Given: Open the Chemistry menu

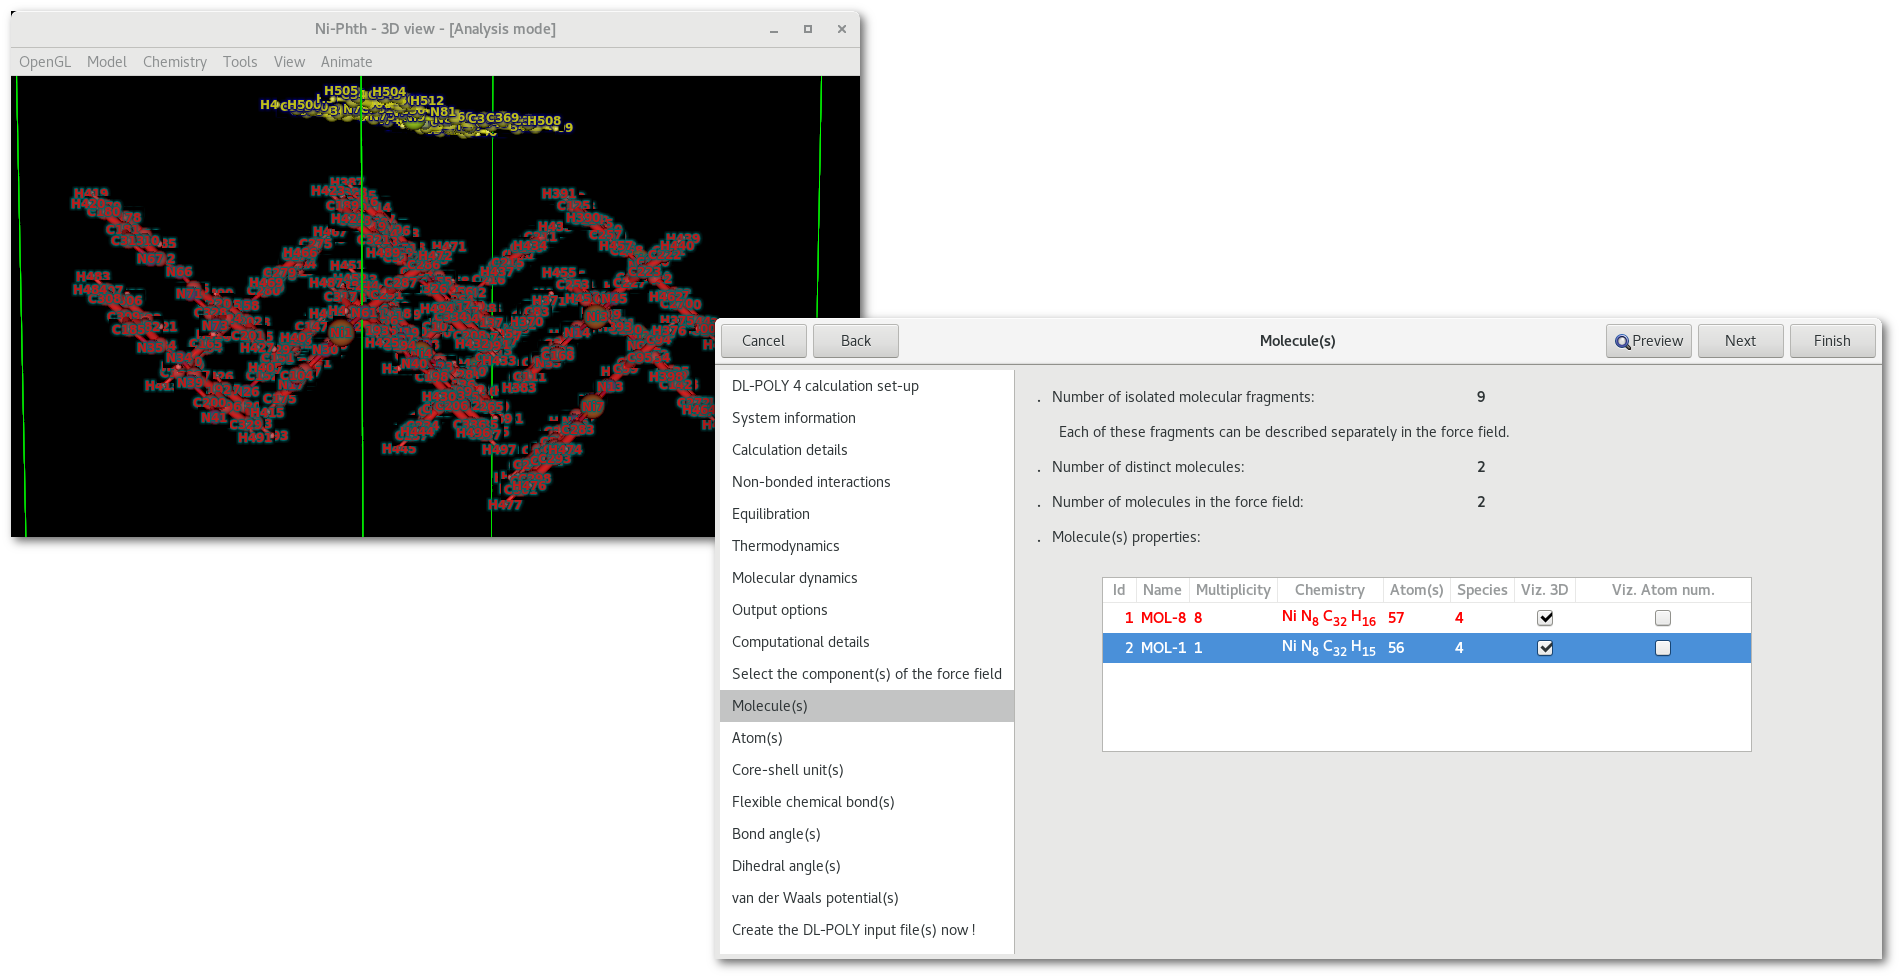Looking at the screenshot, I should [174, 62].
